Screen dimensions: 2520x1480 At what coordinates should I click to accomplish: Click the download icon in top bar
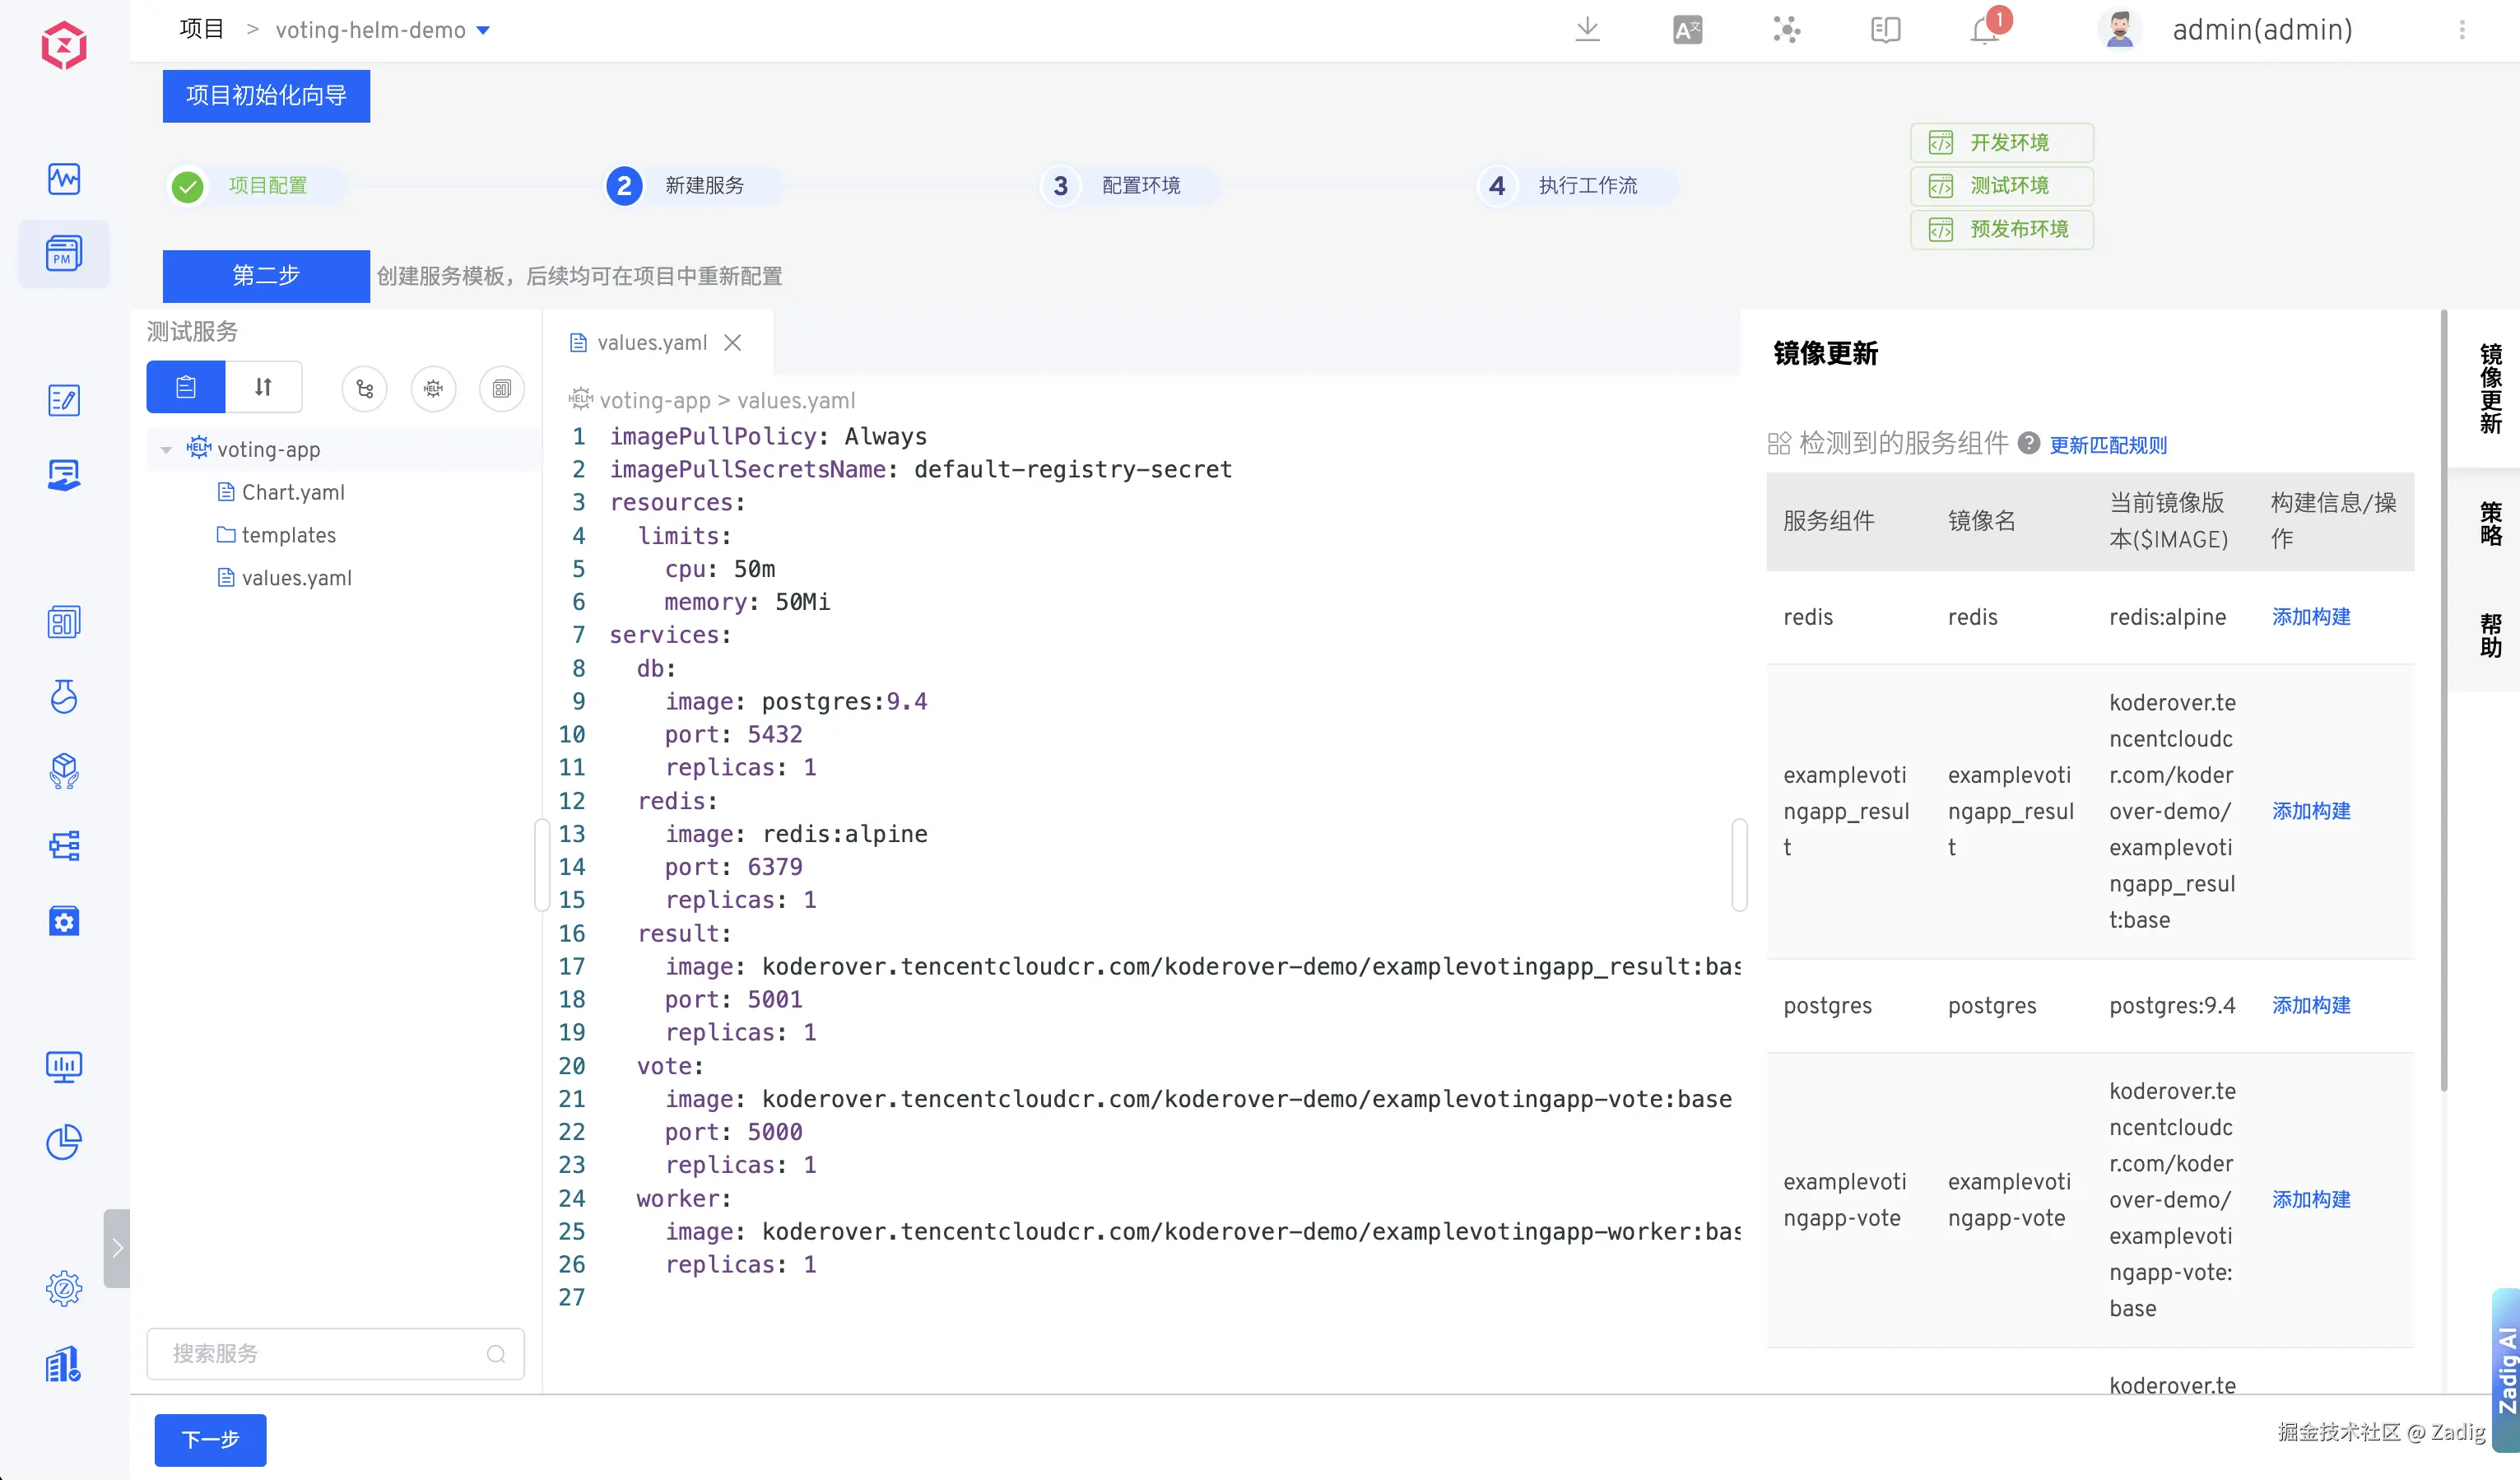pos(1587,29)
